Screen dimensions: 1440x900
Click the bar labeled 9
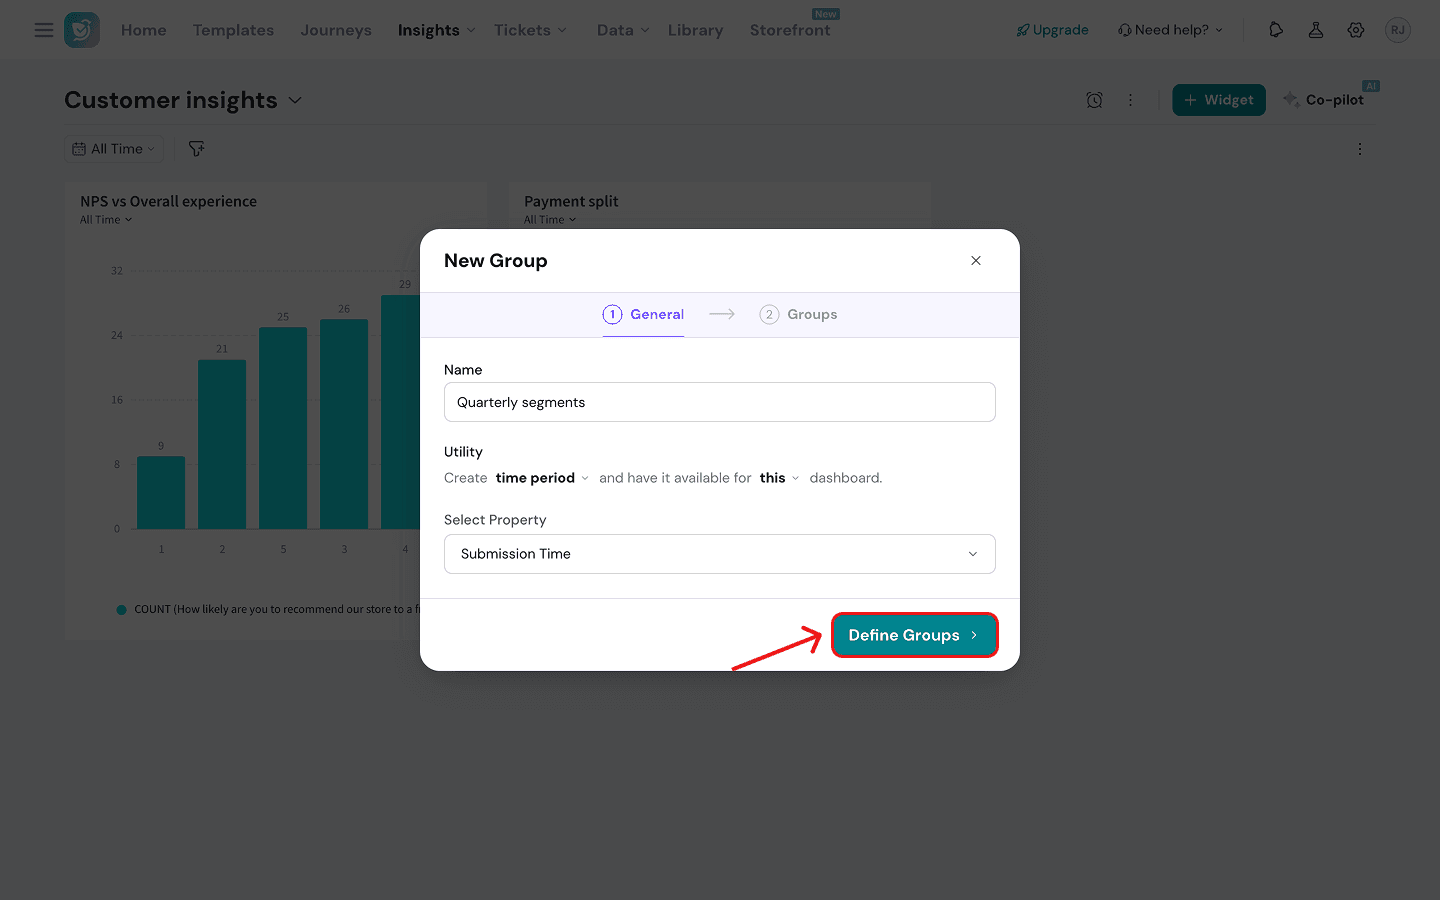pyautogui.click(x=161, y=493)
